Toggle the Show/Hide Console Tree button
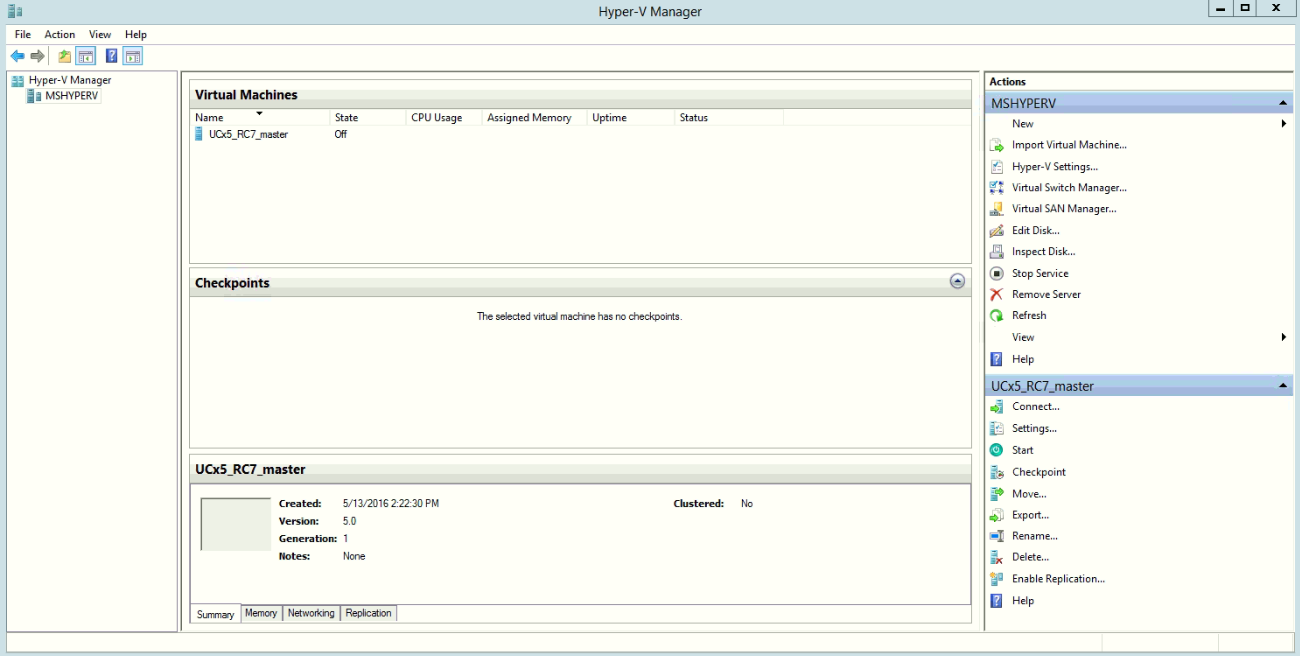The height and width of the screenshot is (656, 1300). click(x=86, y=56)
